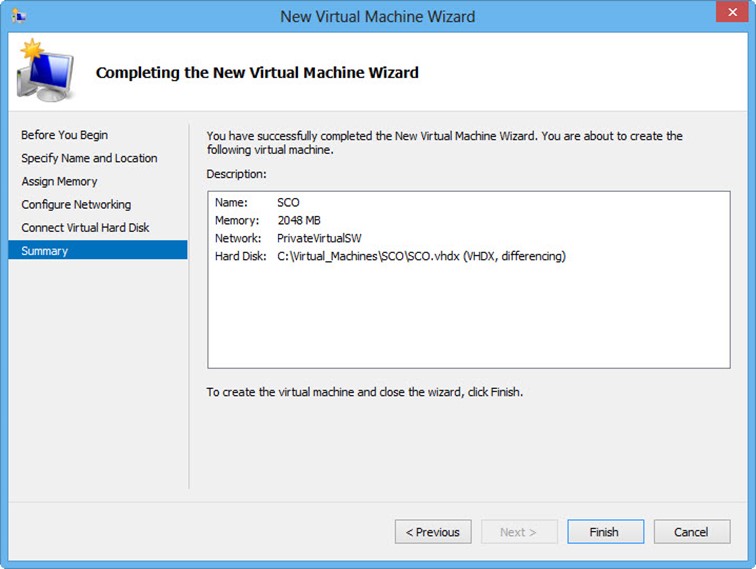Image resolution: width=756 pixels, height=569 pixels.
Task: Go to the Before You Begin step
Action: coord(65,135)
